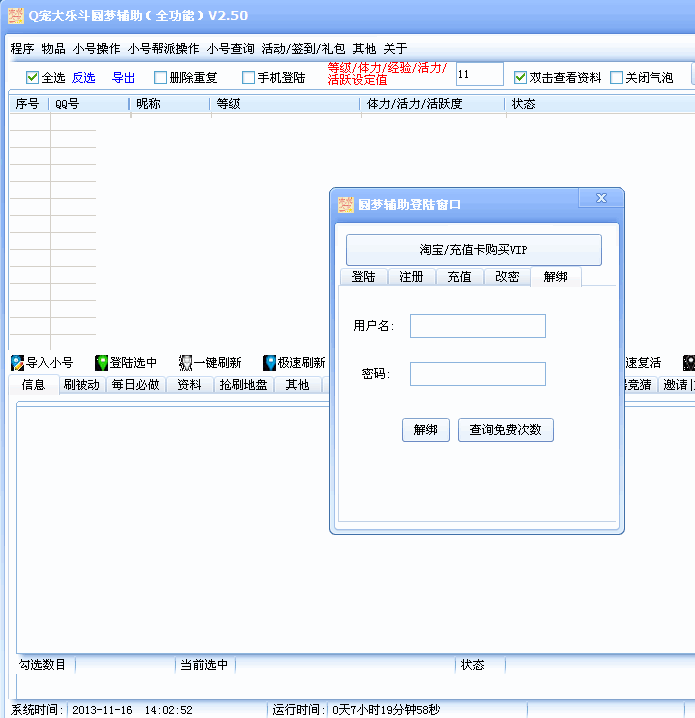The height and width of the screenshot is (718, 695).
Task: Open the 其他 menu in menu bar
Action: (364, 49)
